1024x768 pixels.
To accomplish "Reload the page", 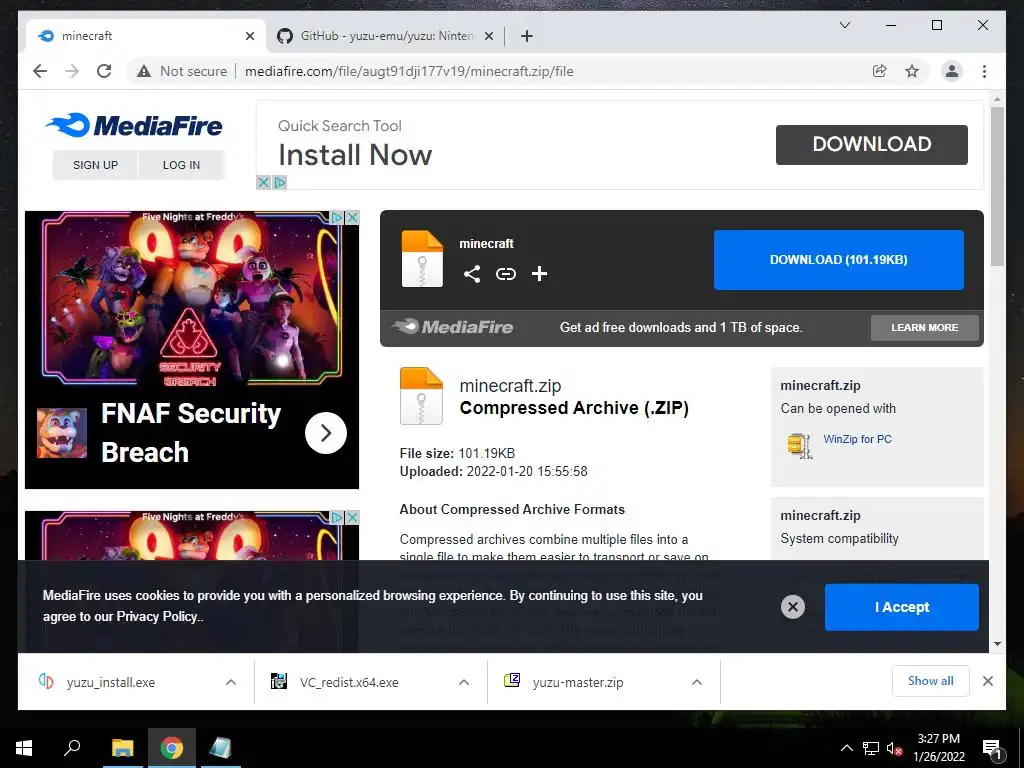I will 104,71.
